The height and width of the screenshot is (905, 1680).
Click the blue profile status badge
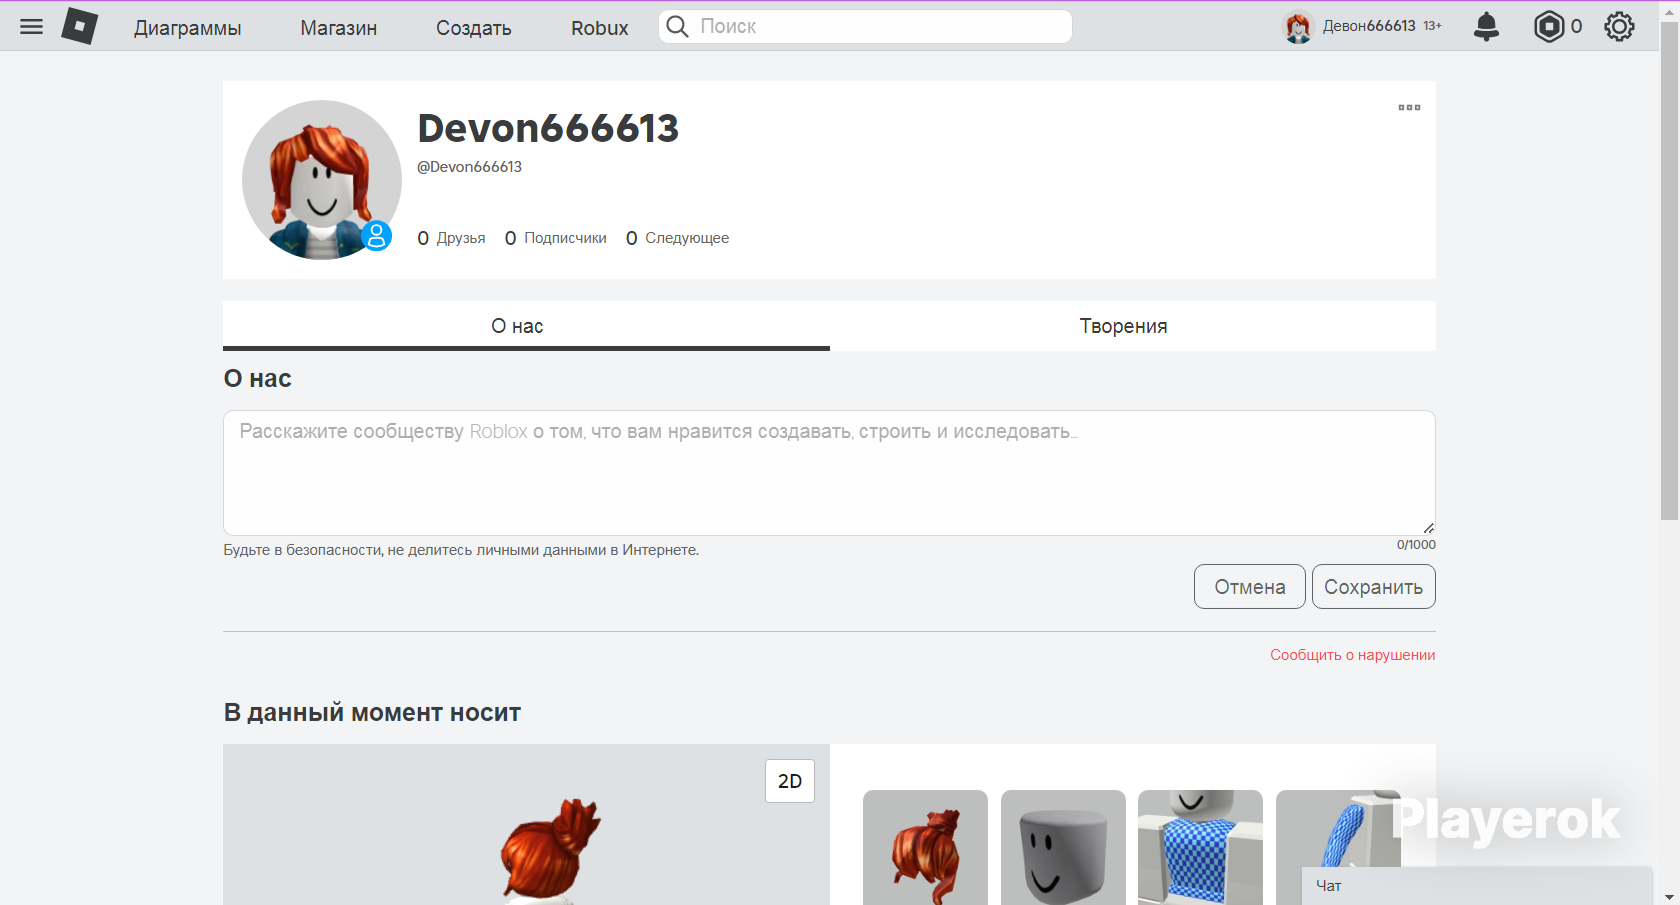[x=376, y=236]
